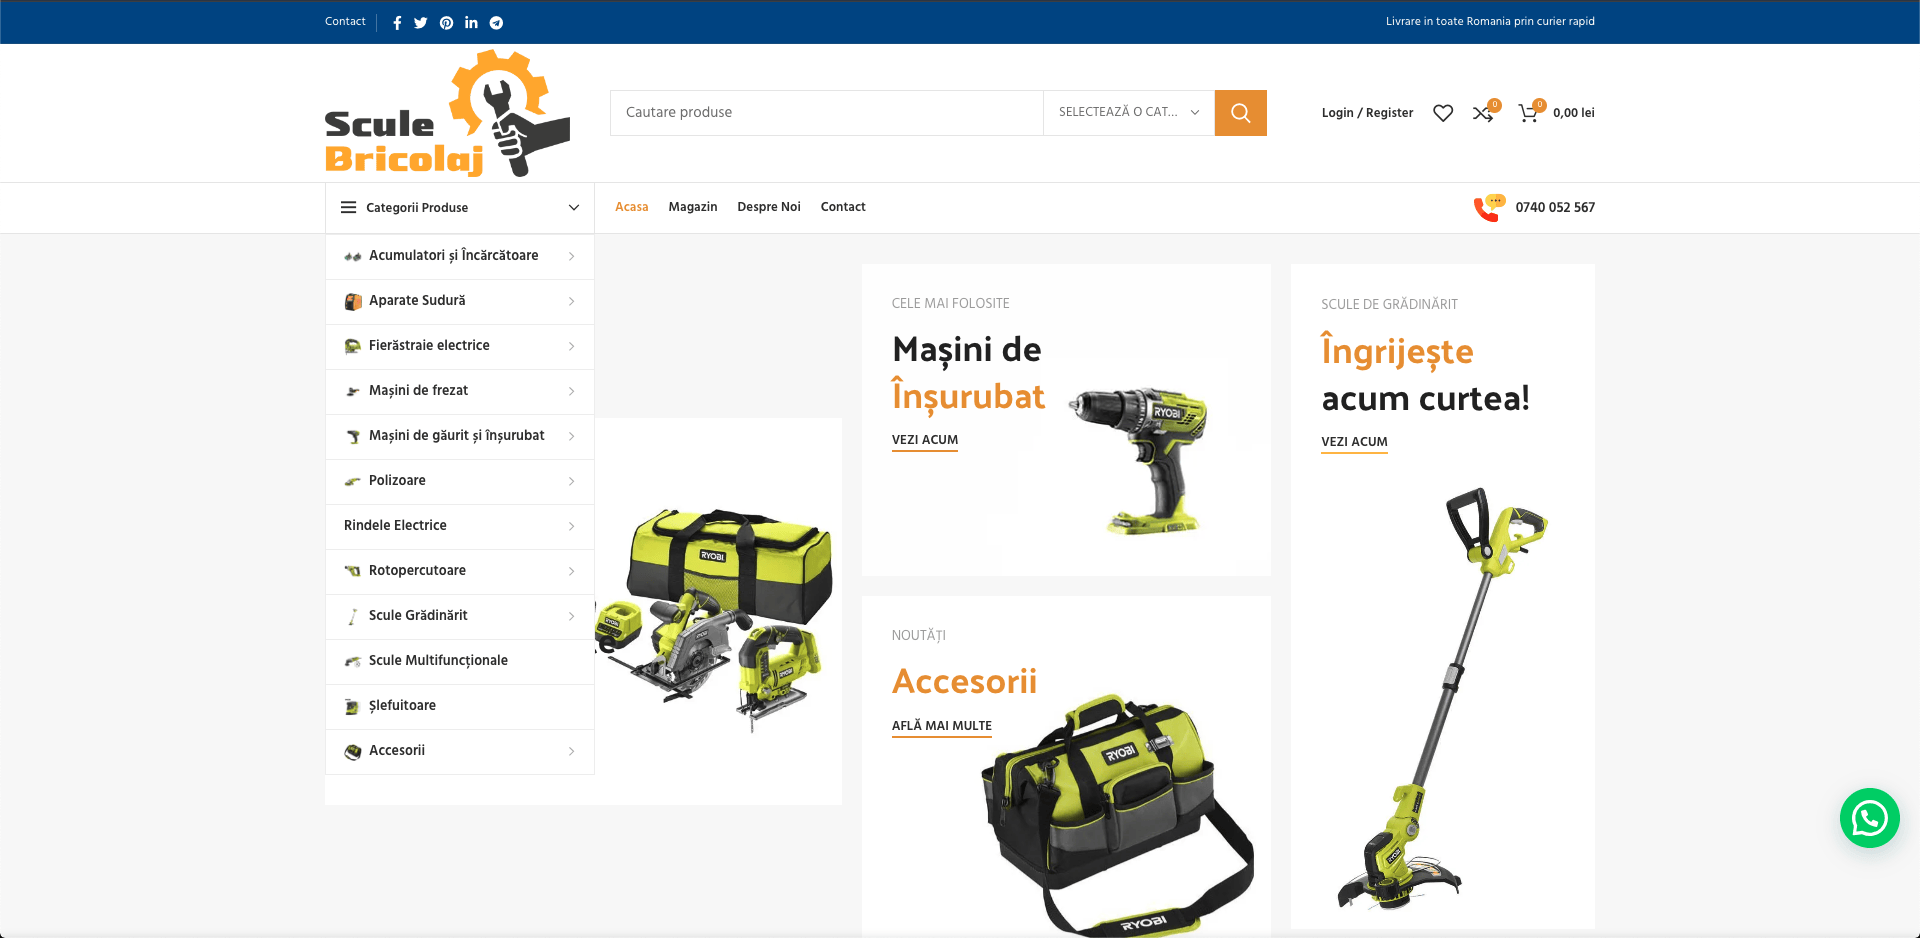The height and width of the screenshot is (938, 1920).
Task: Click the Șlefuitoare category icon
Action: pyautogui.click(x=352, y=707)
